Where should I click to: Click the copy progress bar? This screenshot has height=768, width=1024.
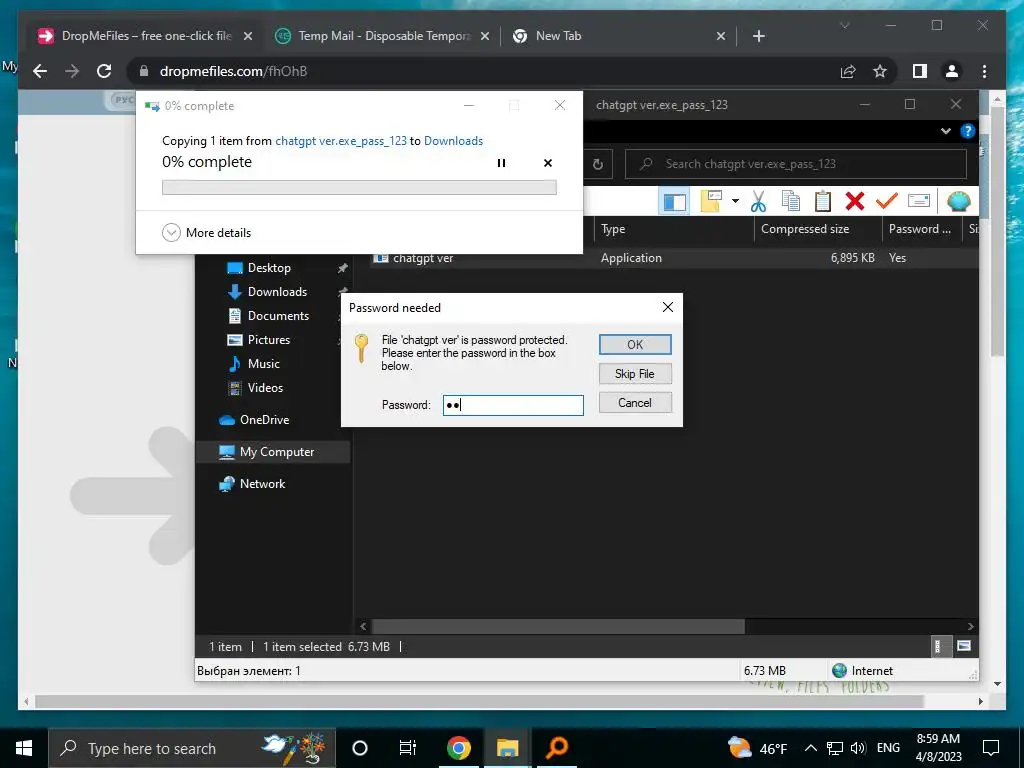pyautogui.click(x=359, y=187)
